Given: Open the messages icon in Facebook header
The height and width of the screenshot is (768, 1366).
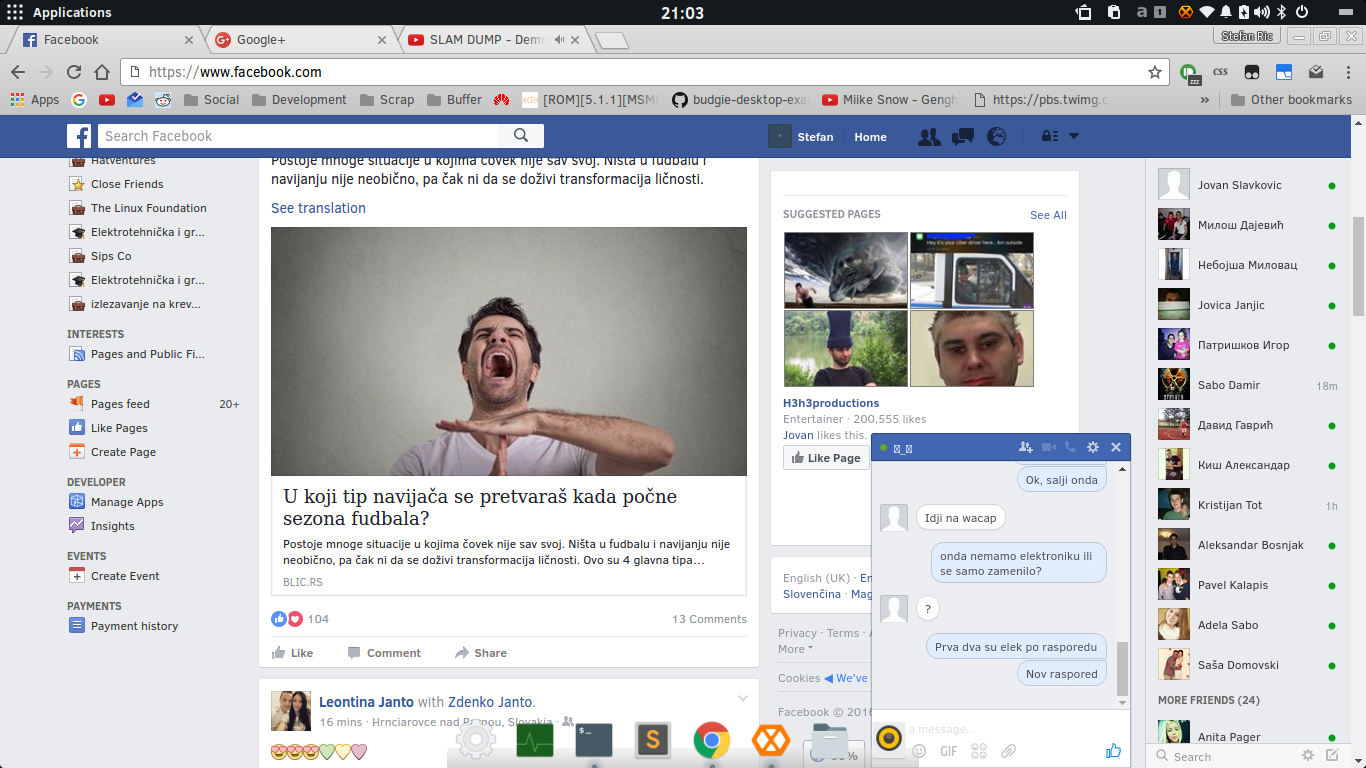Looking at the screenshot, I should [963, 137].
